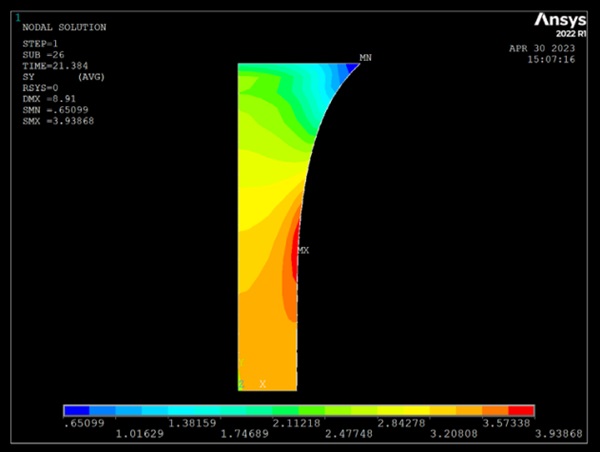Image resolution: width=600 pixels, height=452 pixels.
Task: Click the 'TIME=21.384' text
Action: coord(55,66)
